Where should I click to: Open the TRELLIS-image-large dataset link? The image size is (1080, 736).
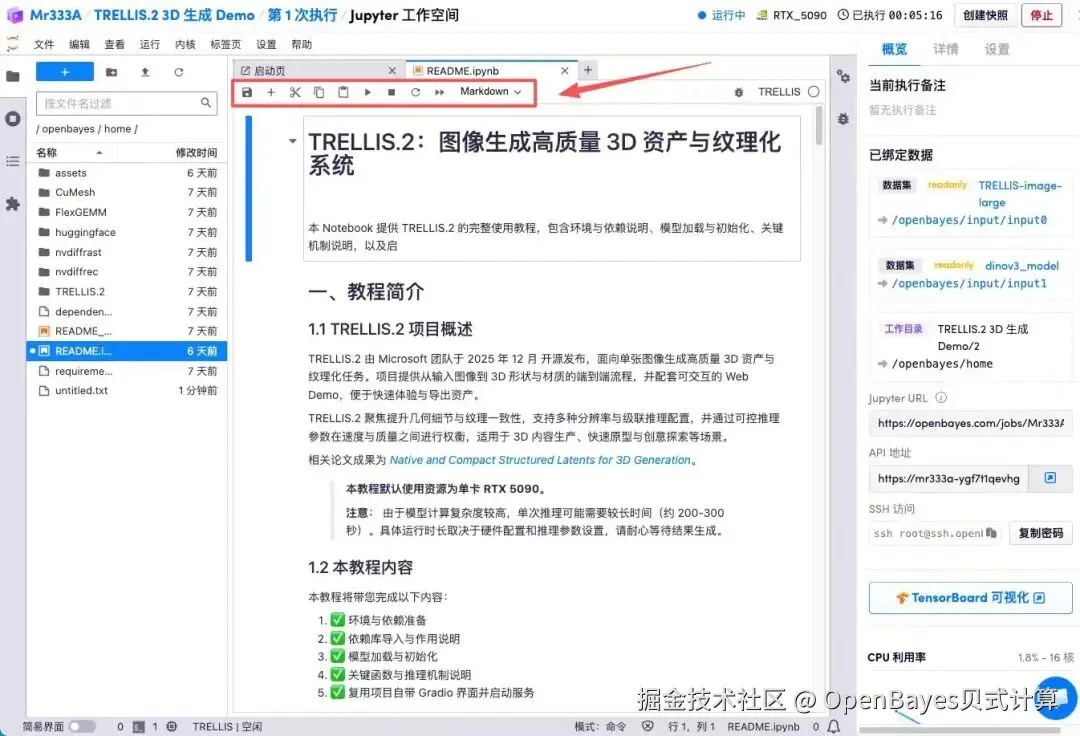tap(1019, 193)
